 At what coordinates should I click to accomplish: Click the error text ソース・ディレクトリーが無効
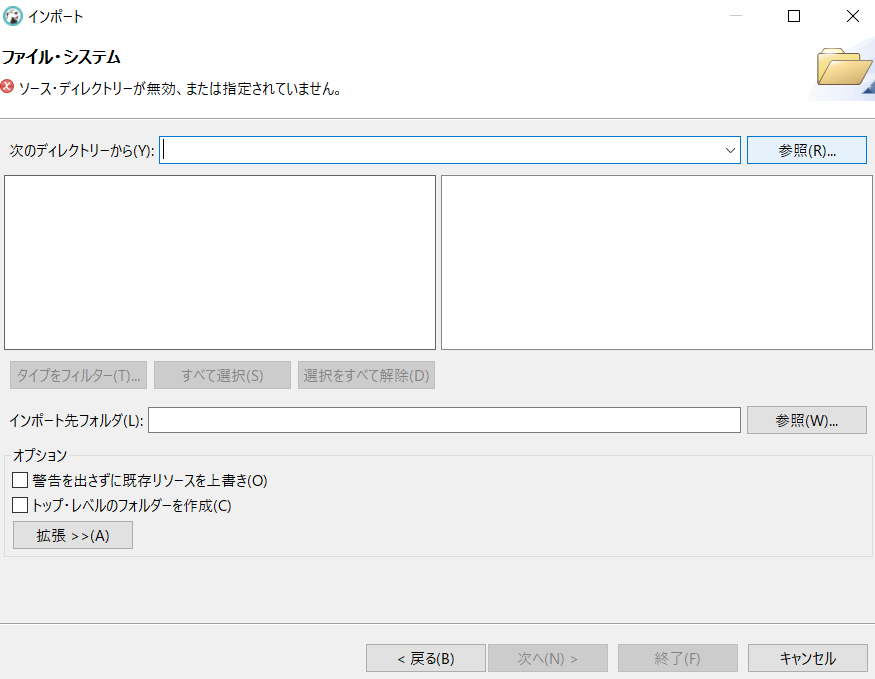click(180, 89)
